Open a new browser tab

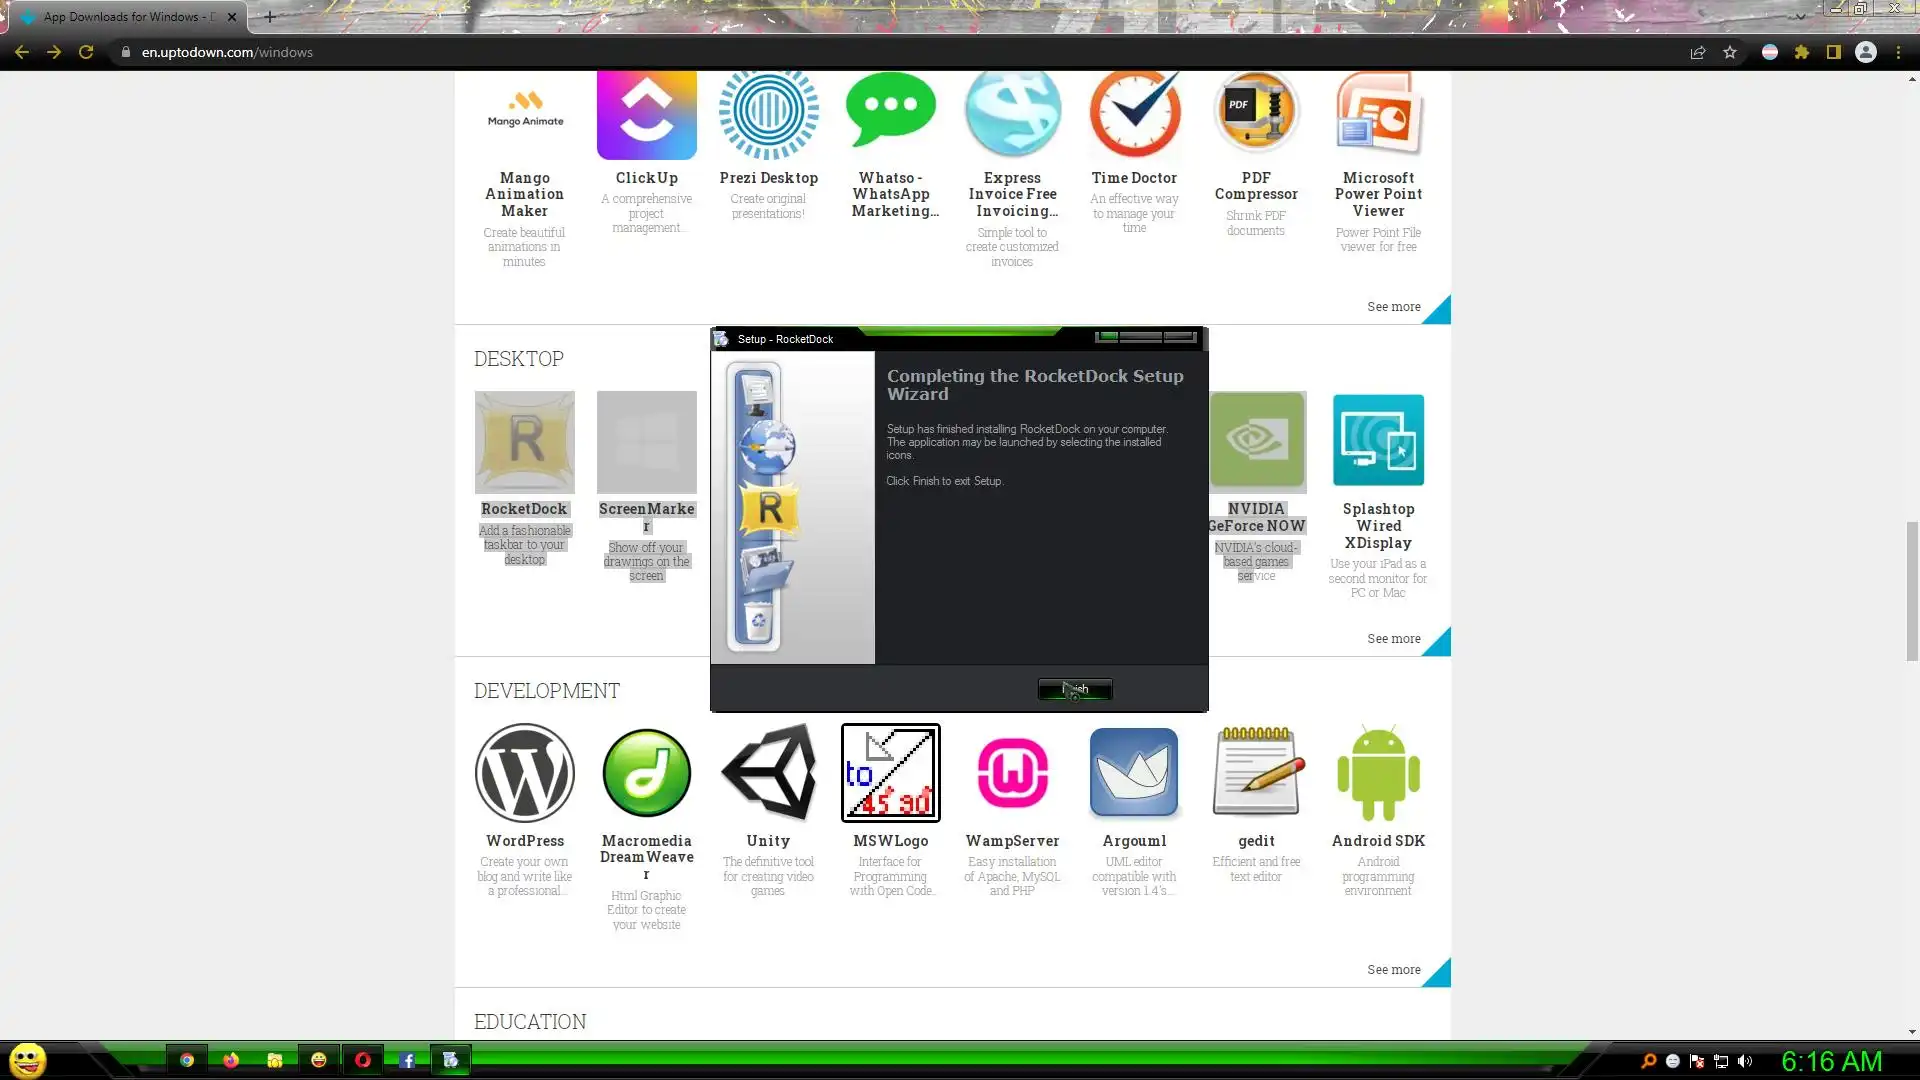[x=269, y=17]
